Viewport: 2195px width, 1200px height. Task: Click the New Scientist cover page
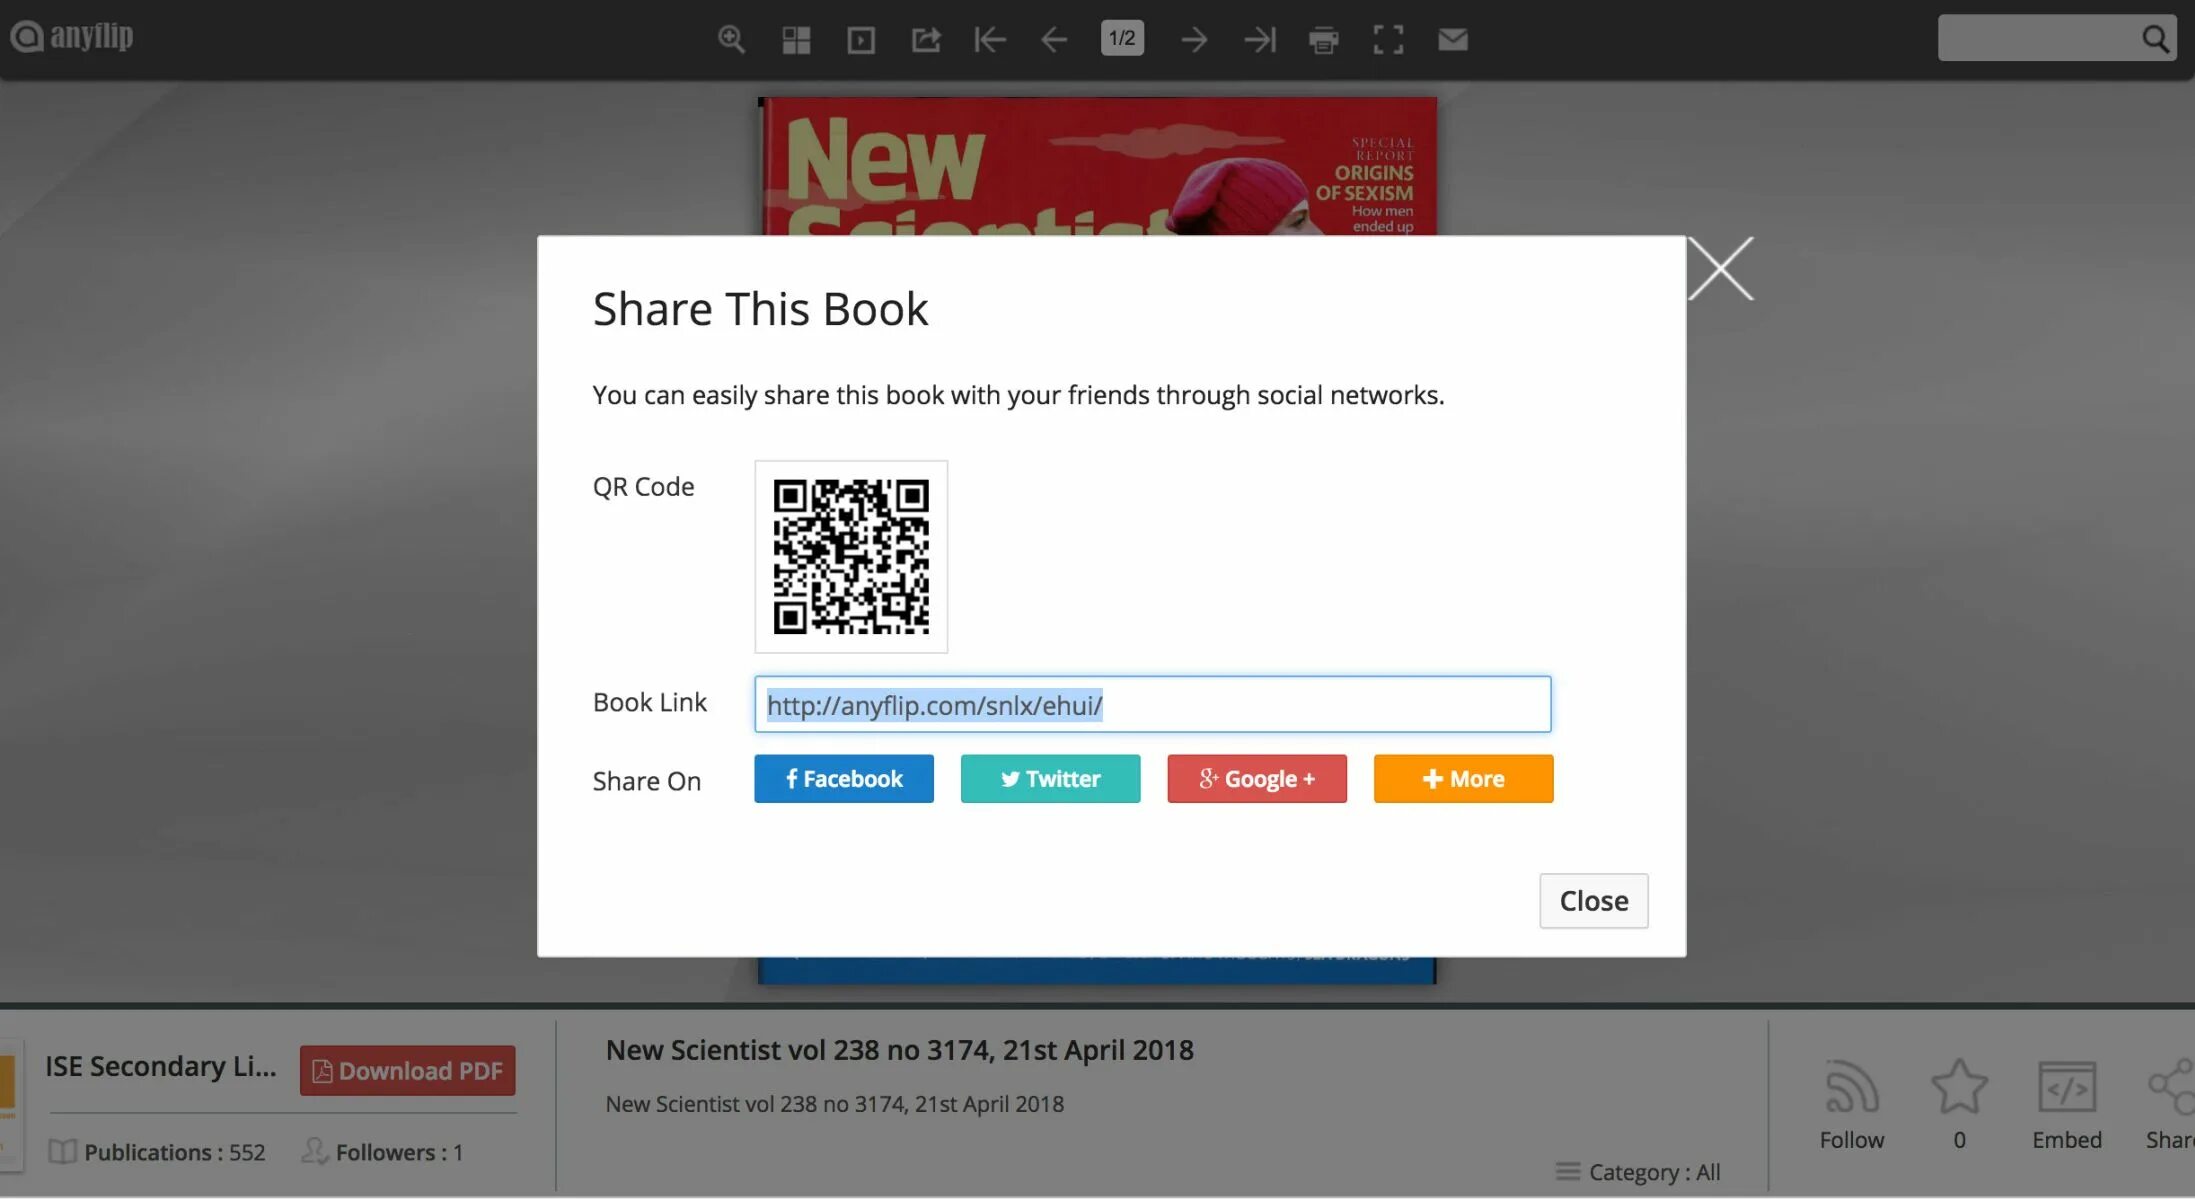point(1097,165)
